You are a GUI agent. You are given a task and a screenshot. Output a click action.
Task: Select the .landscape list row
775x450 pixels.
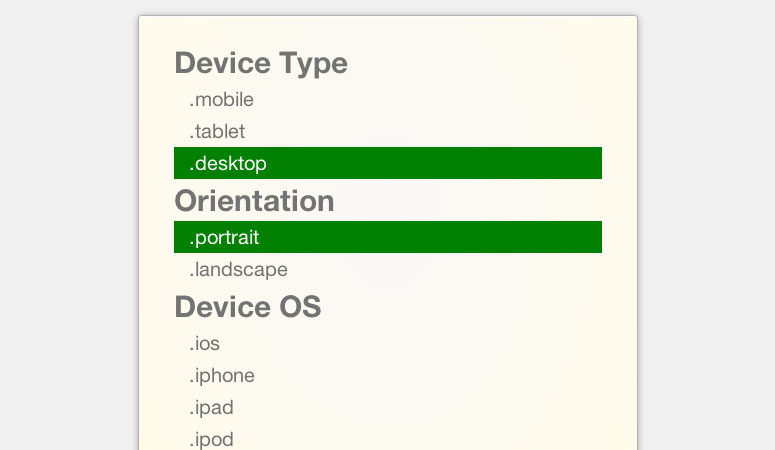(x=388, y=269)
